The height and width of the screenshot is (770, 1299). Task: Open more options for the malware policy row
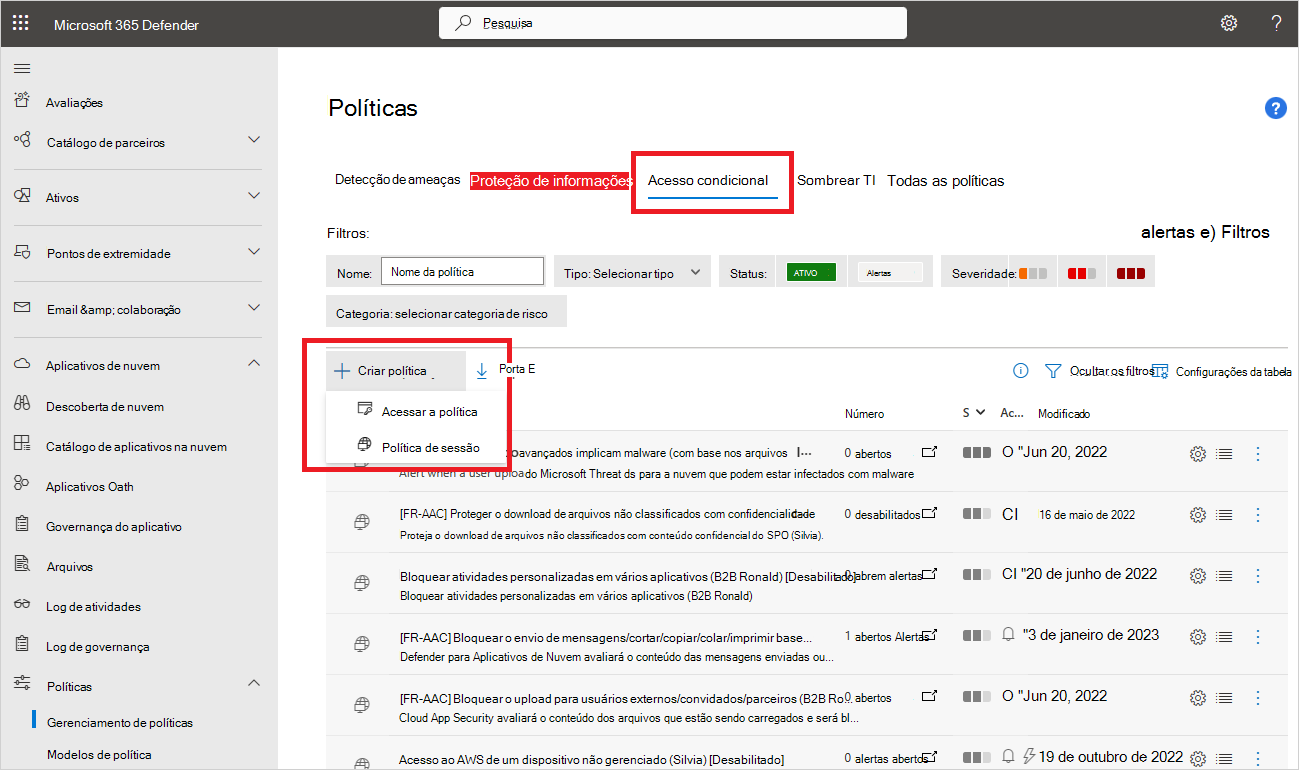click(1258, 454)
